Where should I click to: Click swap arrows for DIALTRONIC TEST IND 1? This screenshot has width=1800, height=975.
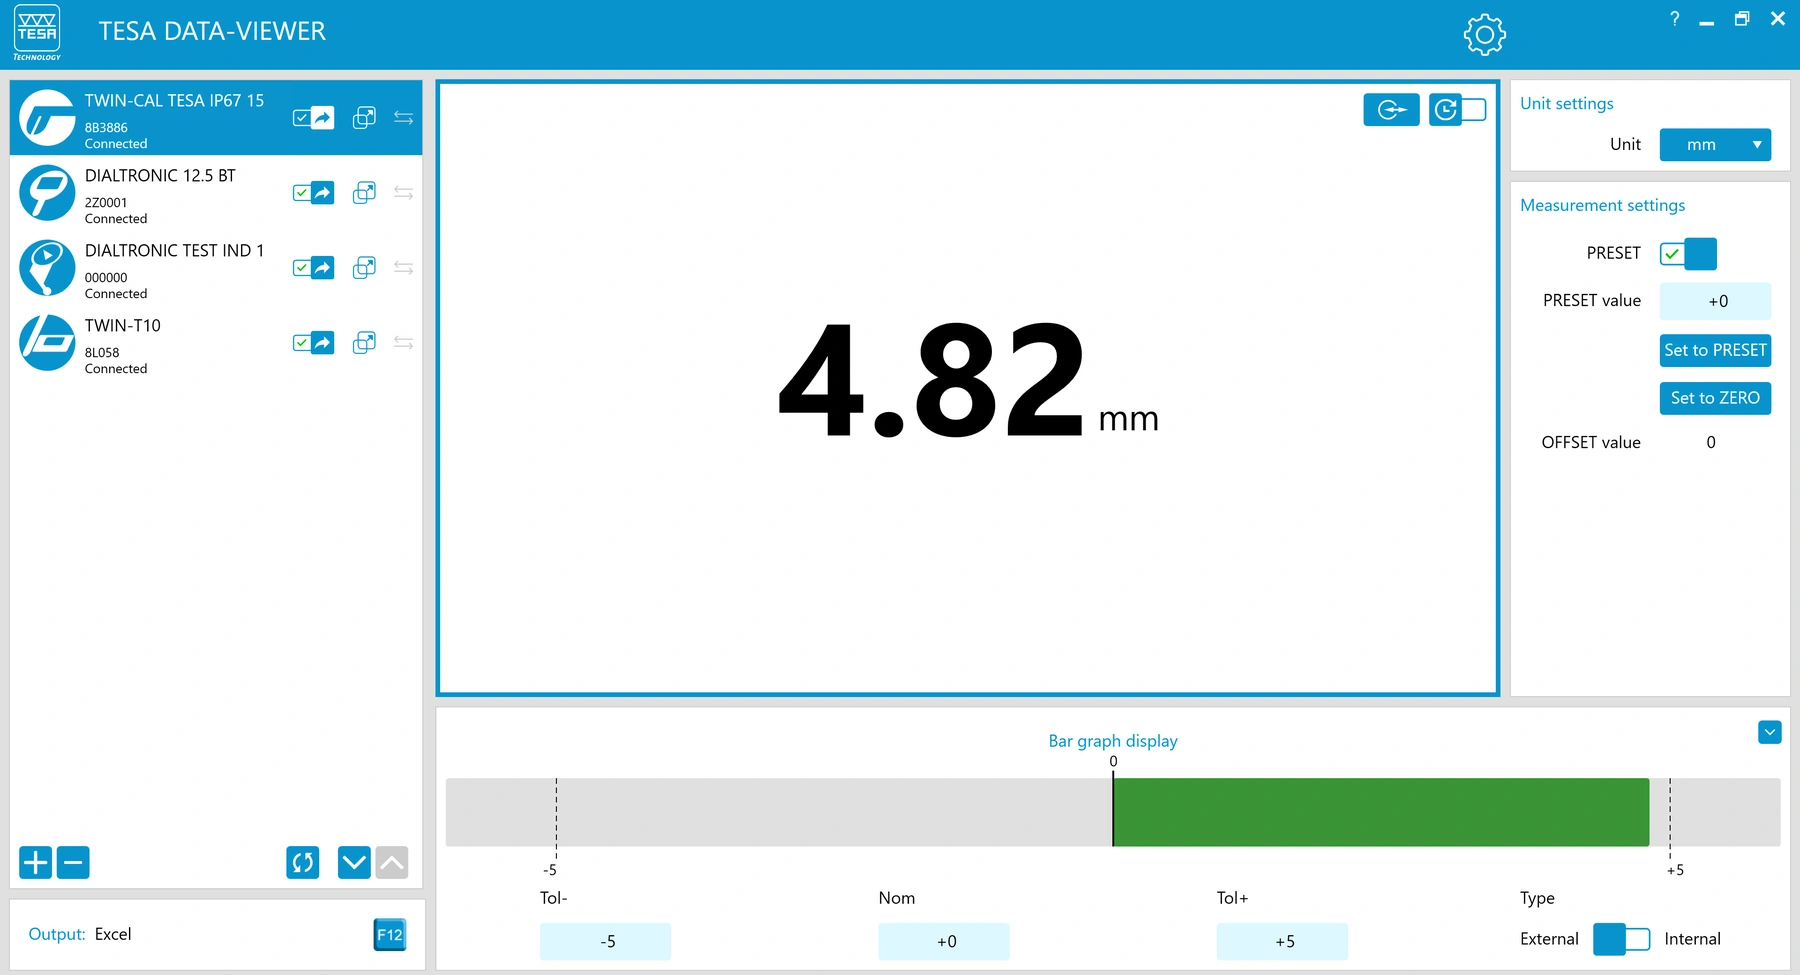[x=403, y=268]
